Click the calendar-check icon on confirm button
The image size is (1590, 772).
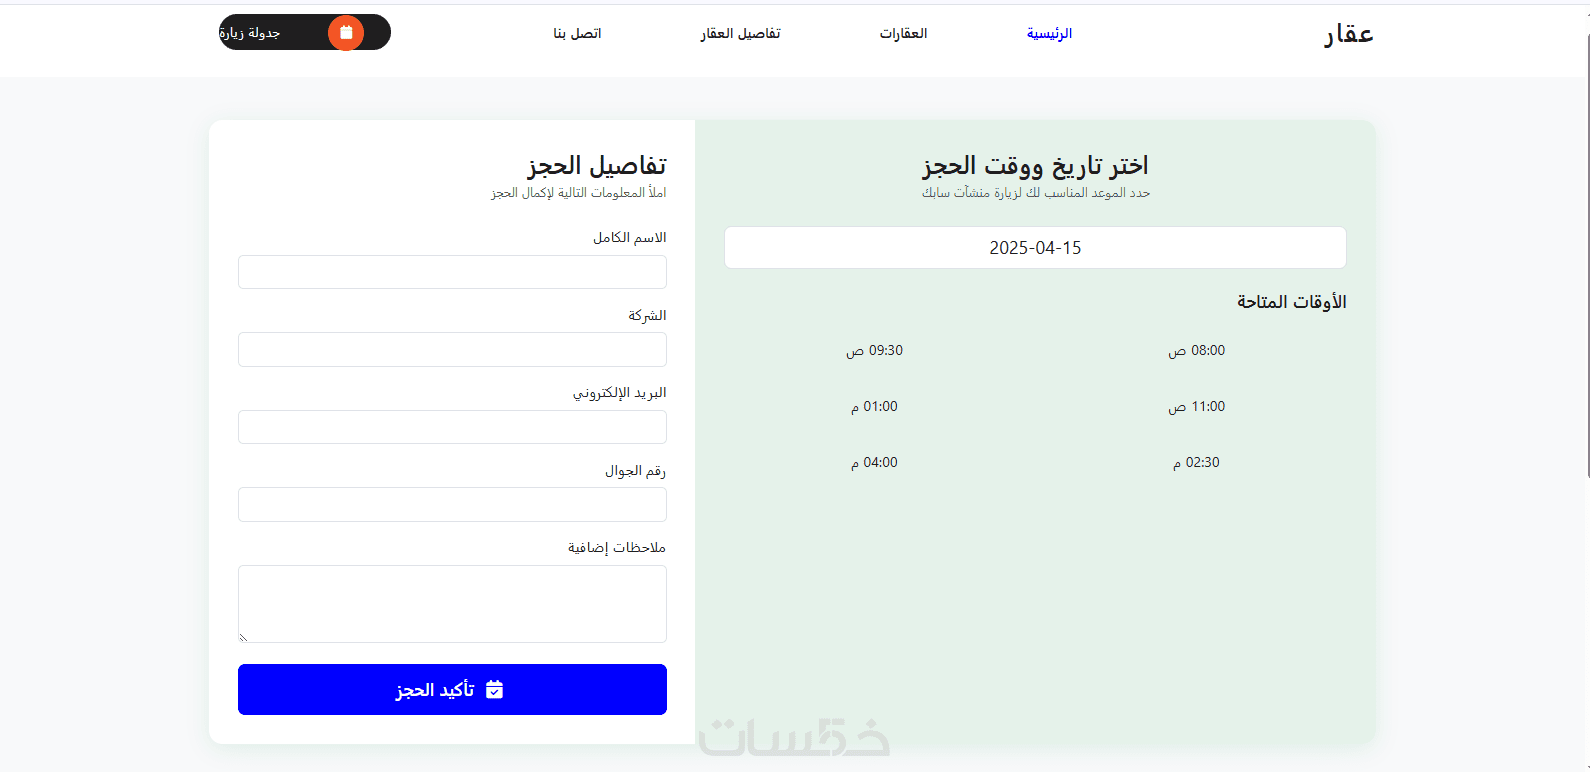(494, 689)
